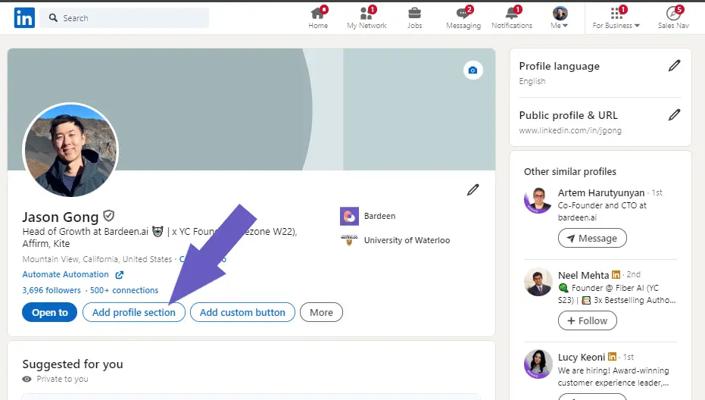705x400 pixels.
Task: Edit Public profile & URL pencil icon
Action: click(x=674, y=115)
